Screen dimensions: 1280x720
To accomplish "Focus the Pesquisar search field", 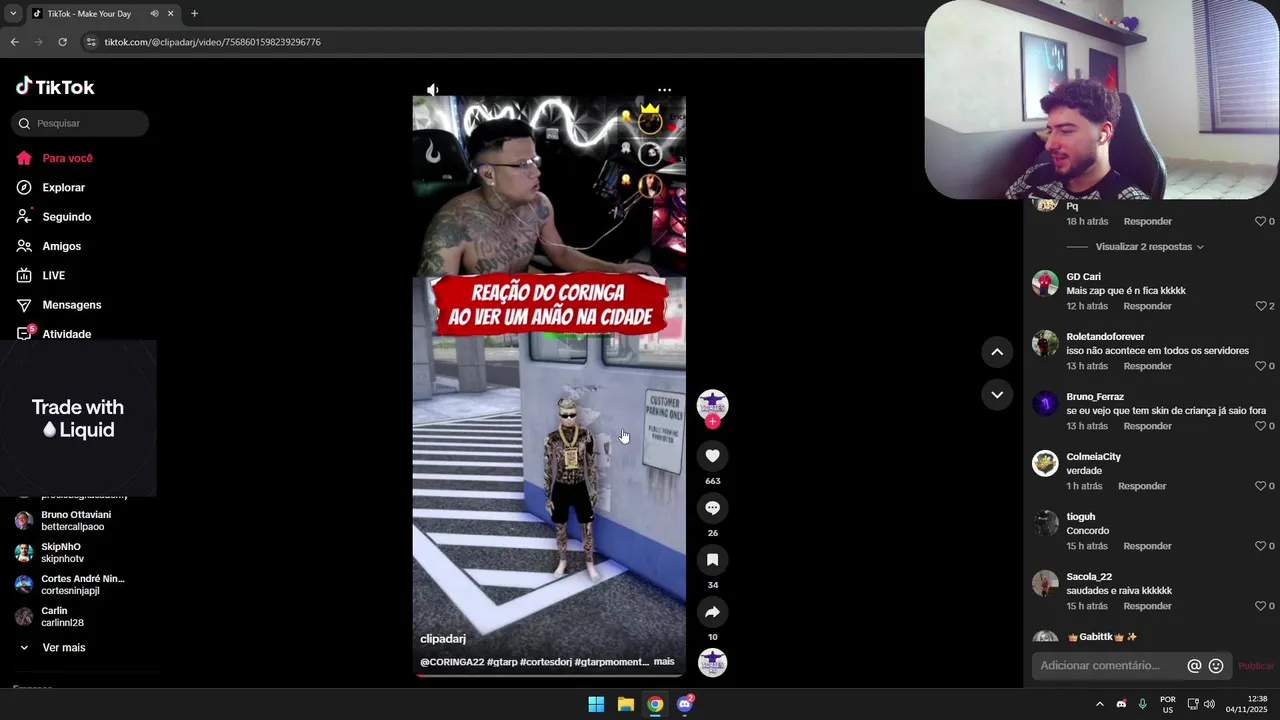I will [x=80, y=123].
